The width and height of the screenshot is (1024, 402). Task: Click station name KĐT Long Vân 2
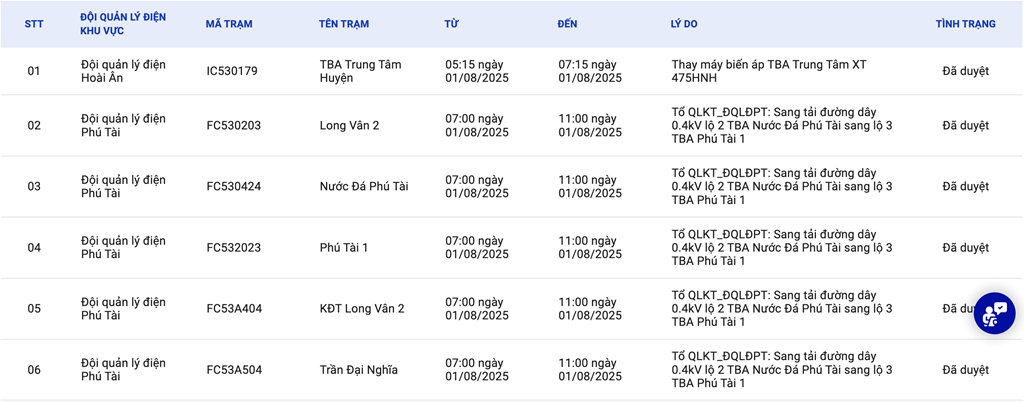pyautogui.click(x=362, y=308)
